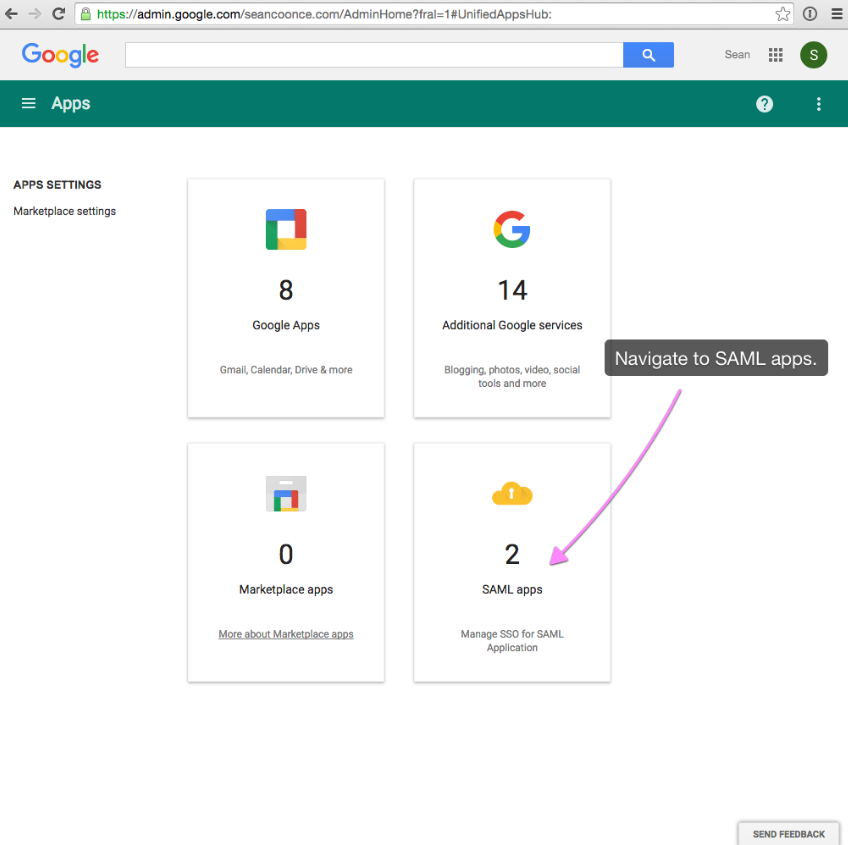This screenshot has height=845, width=848.
Task: Click 'Gmail, Calendar, Drive & more' text
Action: (286, 369)
